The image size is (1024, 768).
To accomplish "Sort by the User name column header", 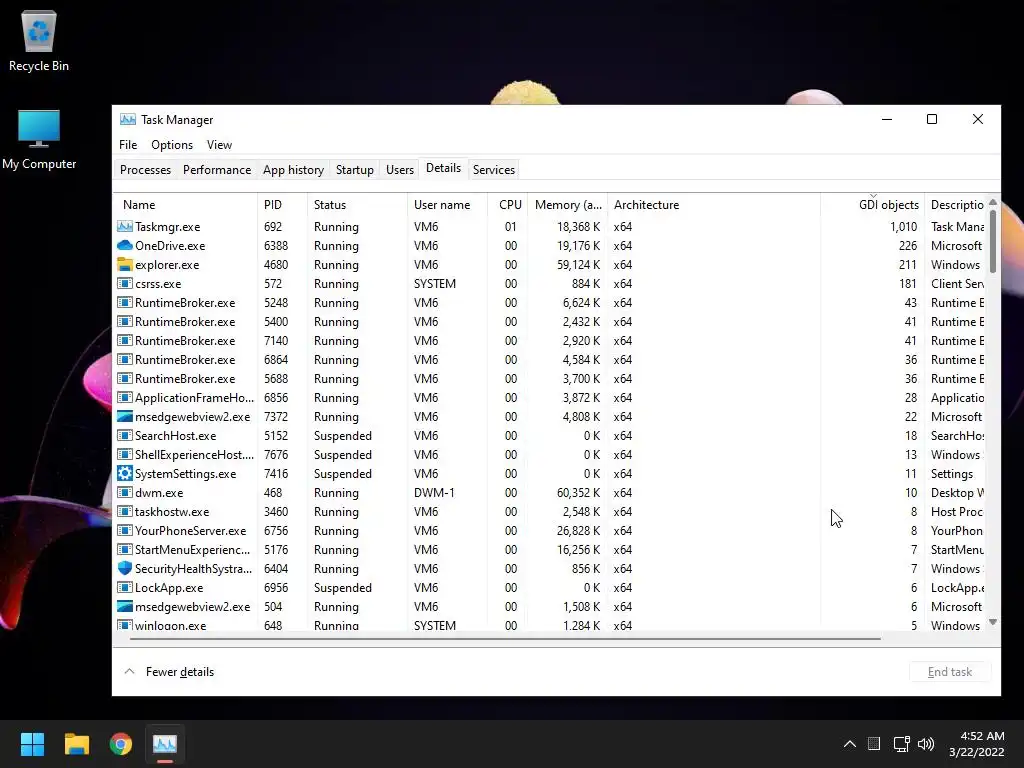I will click(447, 204).
